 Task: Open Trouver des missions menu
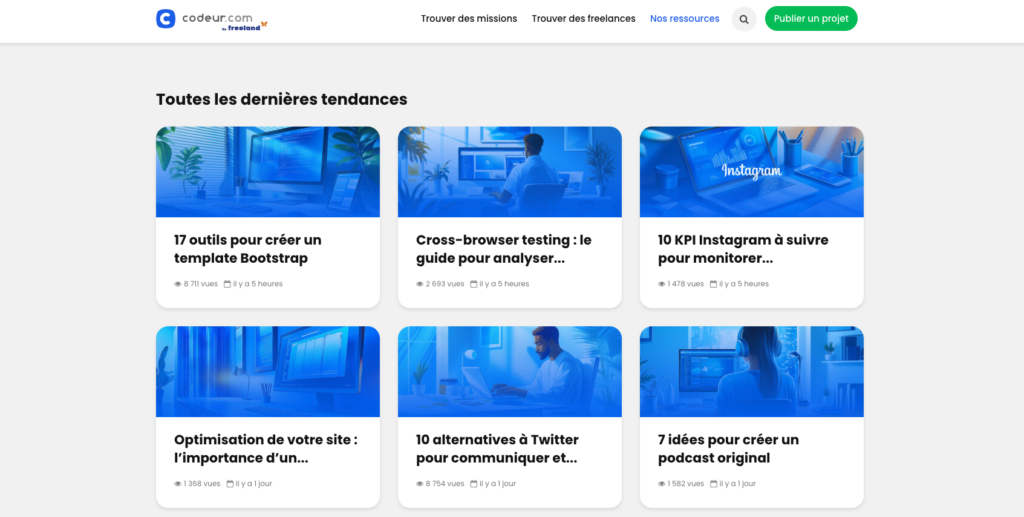469,19
